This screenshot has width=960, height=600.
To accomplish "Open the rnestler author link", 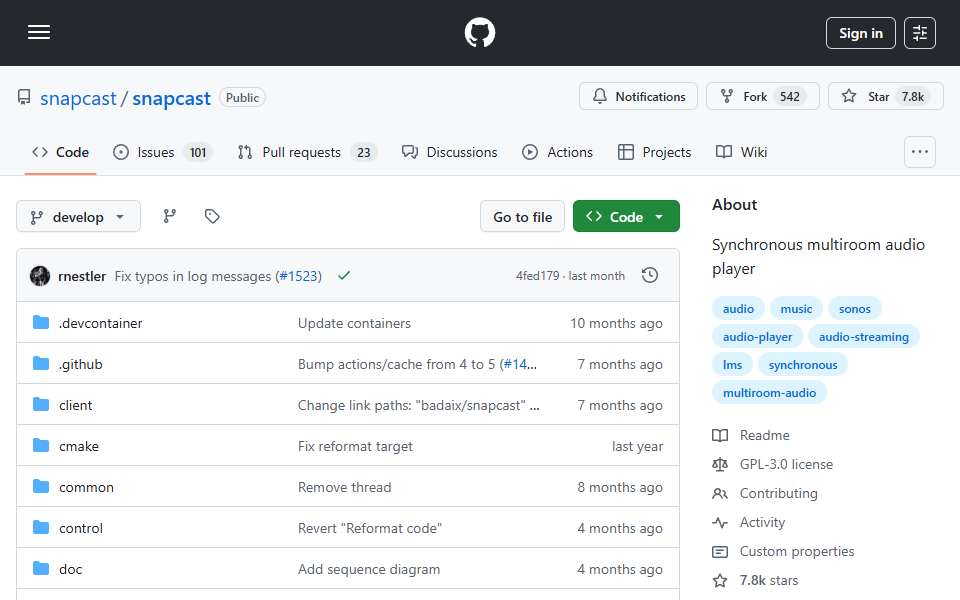I will click(x=82, y=277).
